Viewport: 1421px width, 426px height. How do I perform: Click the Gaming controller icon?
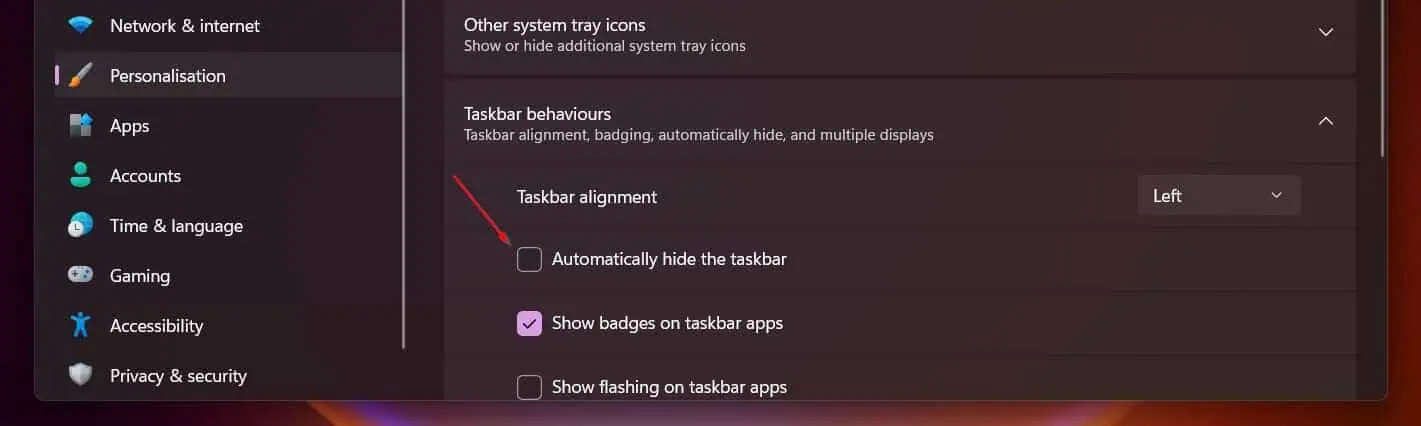[81, 274]
